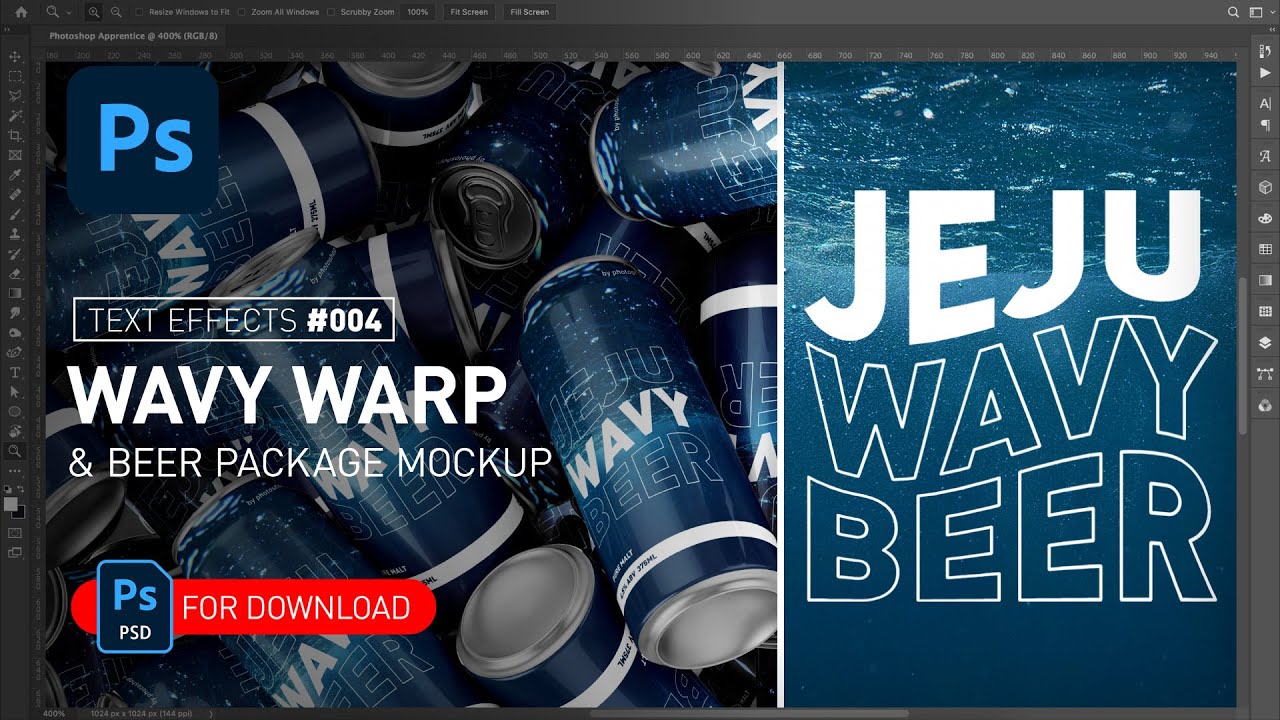The image size is (1280, 720).
Task: Click the Fill Screen button
Action: click(x=529, y=12)
